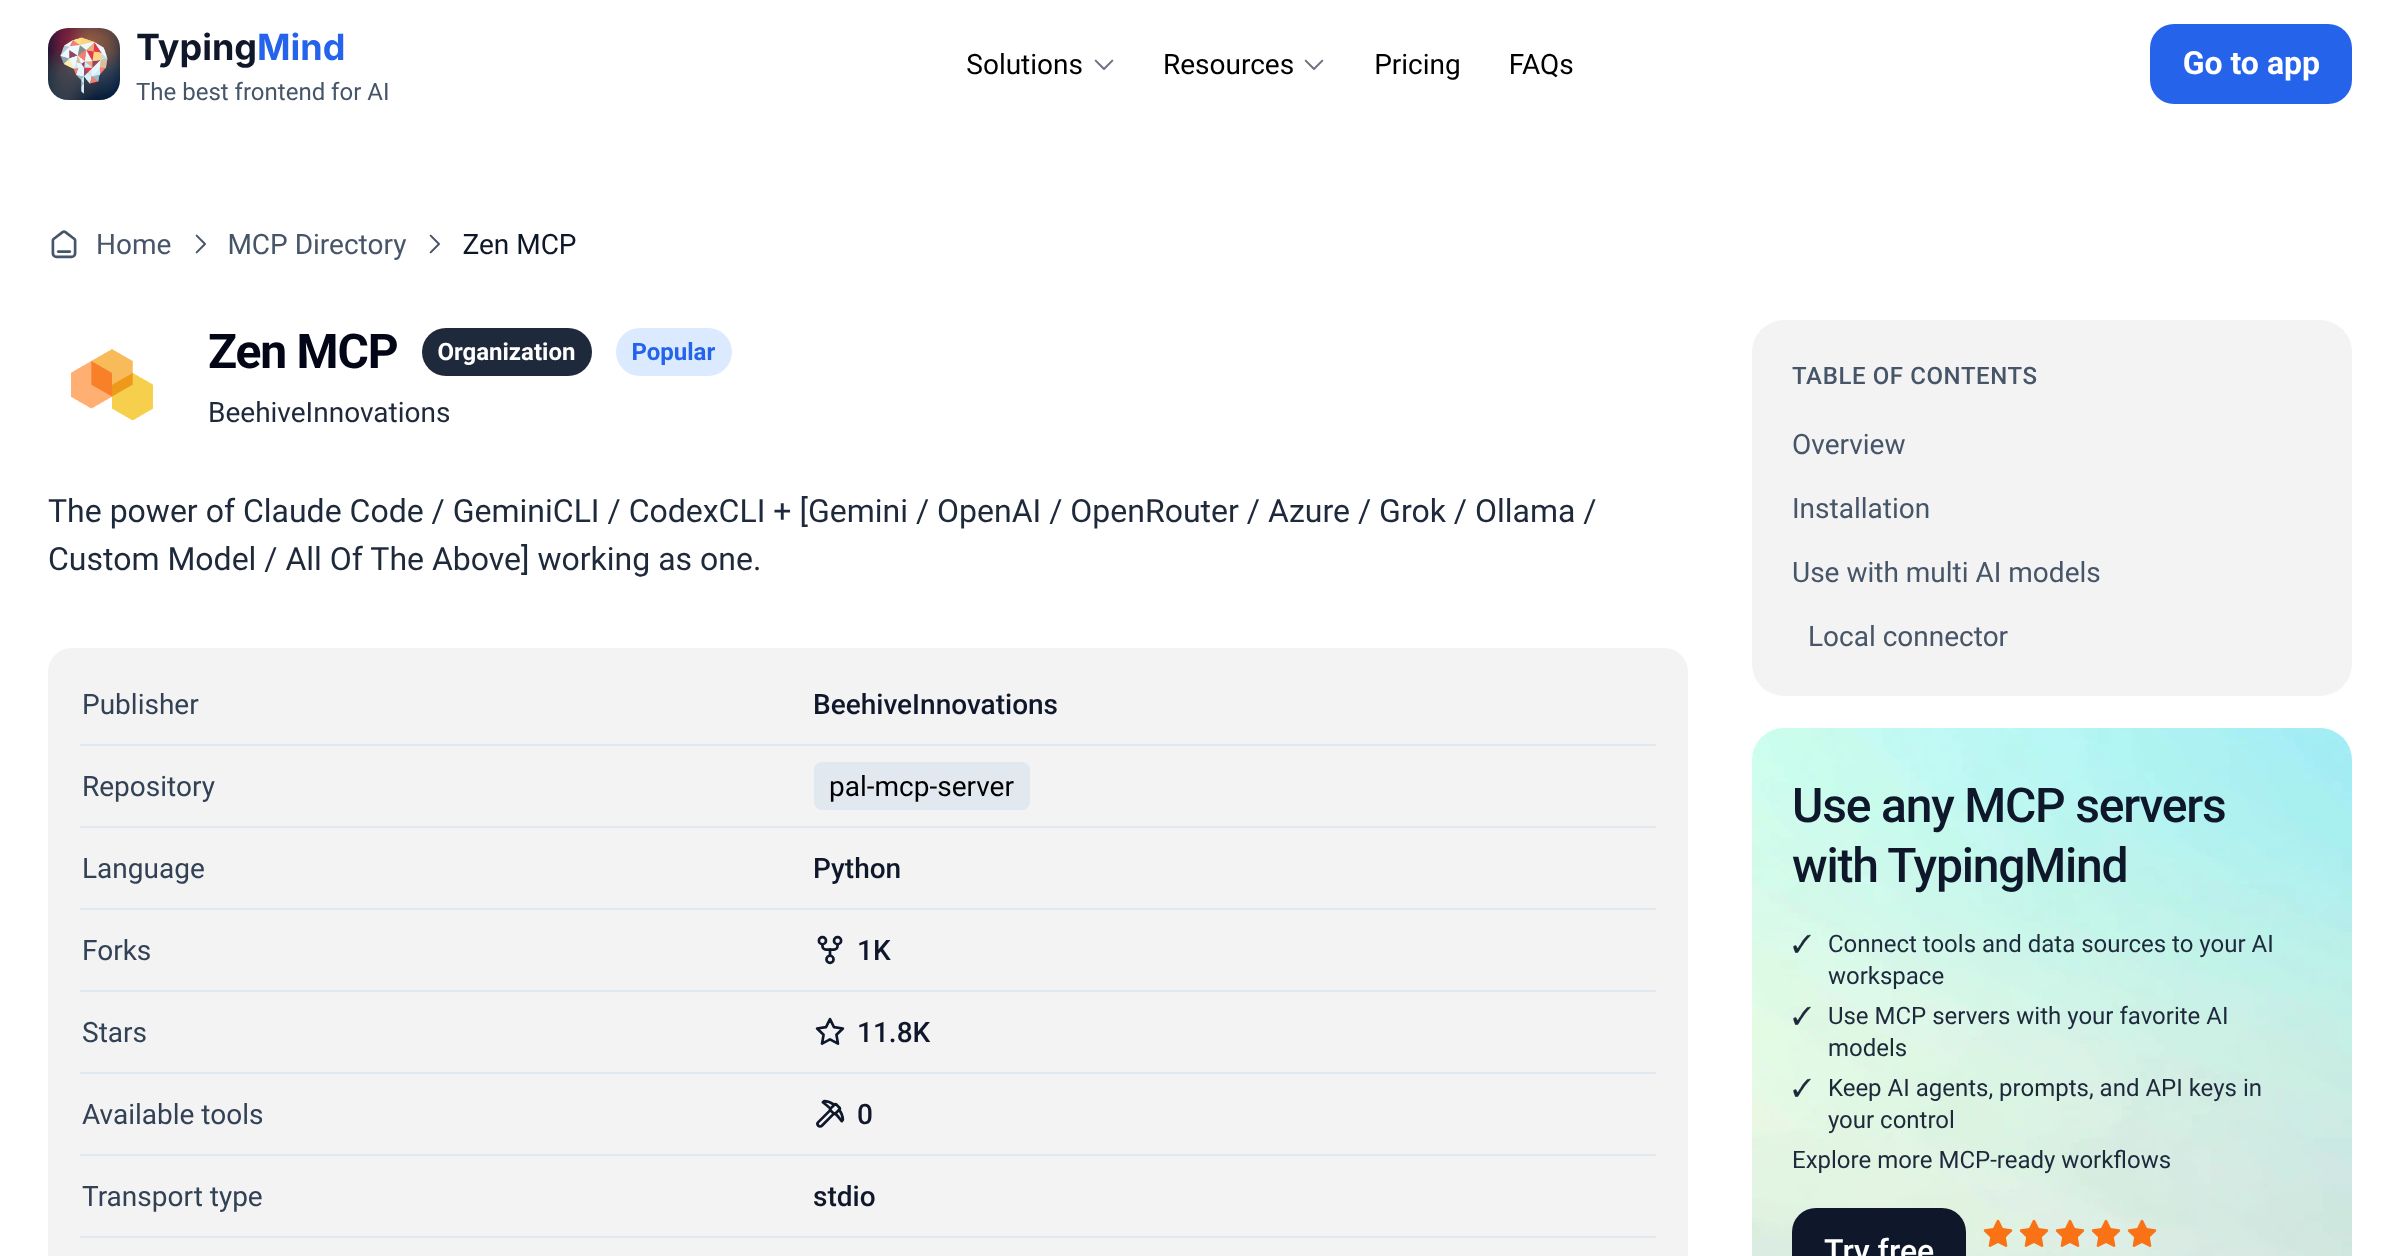
Task: Jump to Installation in table of contents
Action: (1860, 508)
